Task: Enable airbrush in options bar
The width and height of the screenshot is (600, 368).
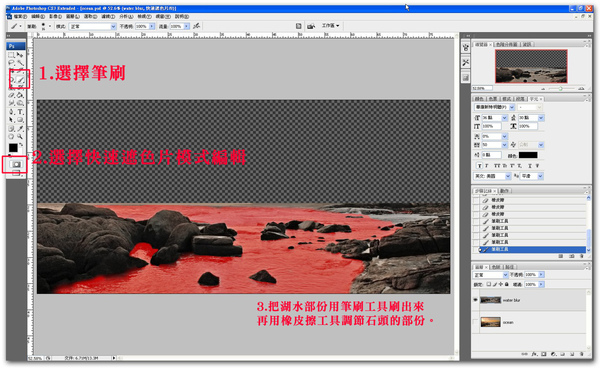Action: (196, 26)
